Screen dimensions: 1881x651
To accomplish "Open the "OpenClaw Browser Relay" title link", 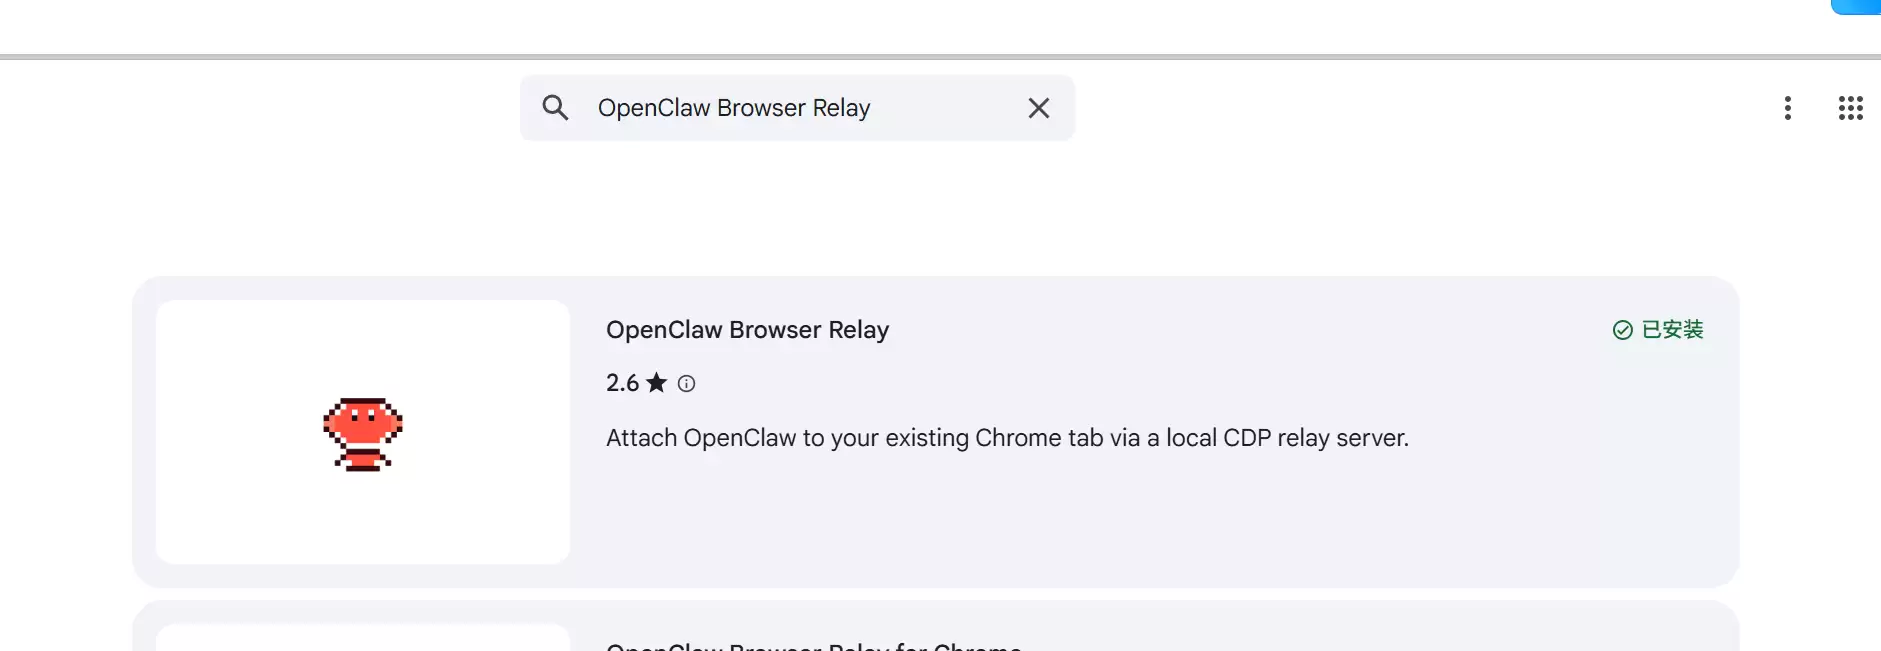I will pyautogui.click(x=747, y=330).
